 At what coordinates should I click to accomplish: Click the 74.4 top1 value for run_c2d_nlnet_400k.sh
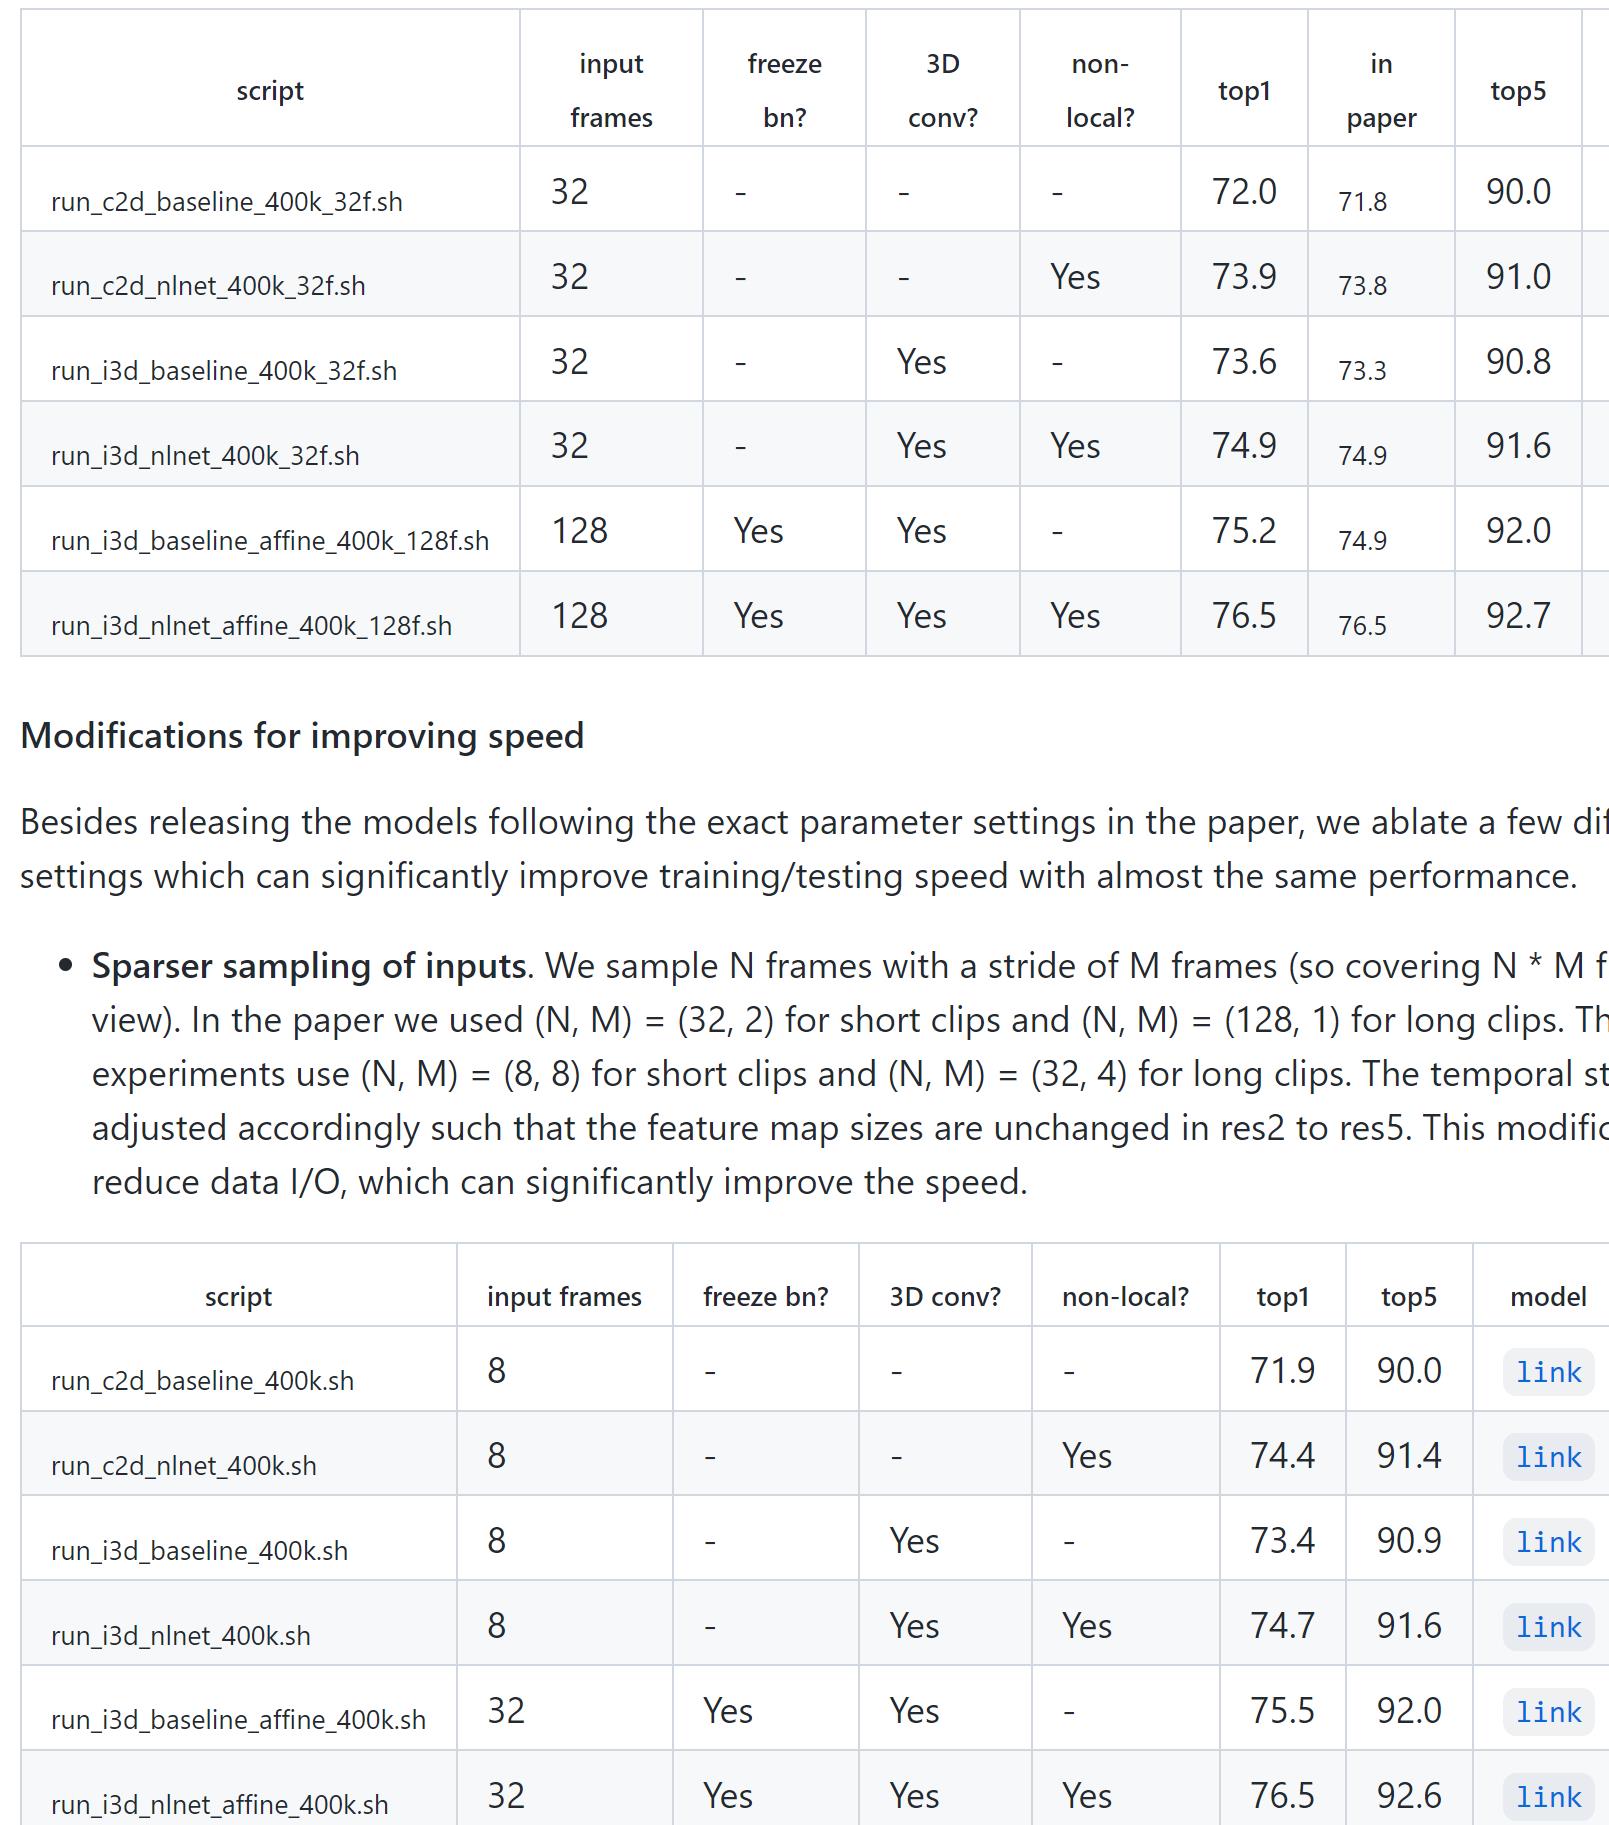1282,1456
